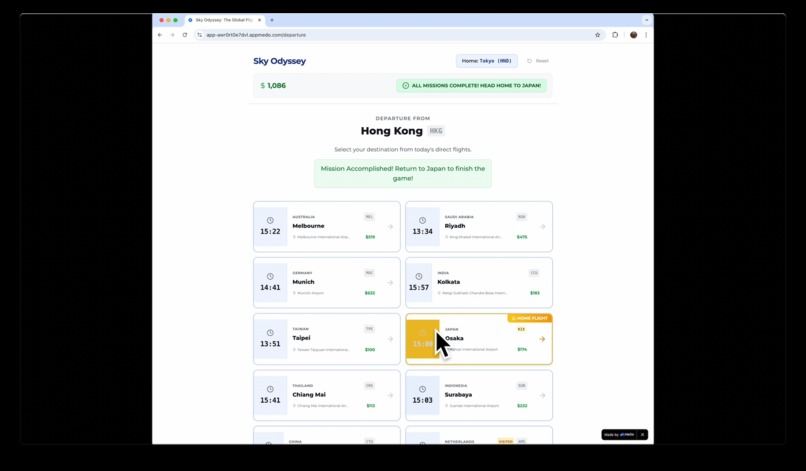Select the Riyadh flight card

click(x=479, y=226)
